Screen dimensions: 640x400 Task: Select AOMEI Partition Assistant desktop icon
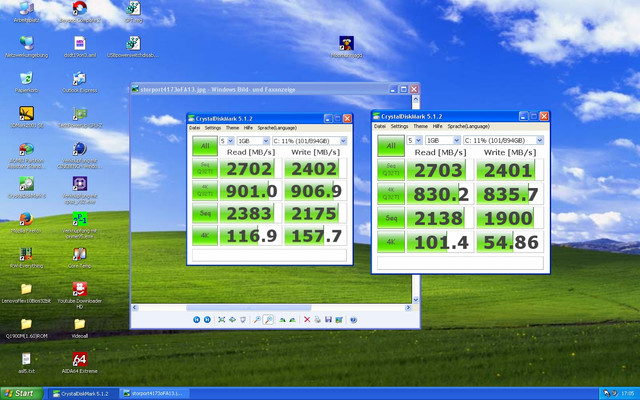pos(27,155)
